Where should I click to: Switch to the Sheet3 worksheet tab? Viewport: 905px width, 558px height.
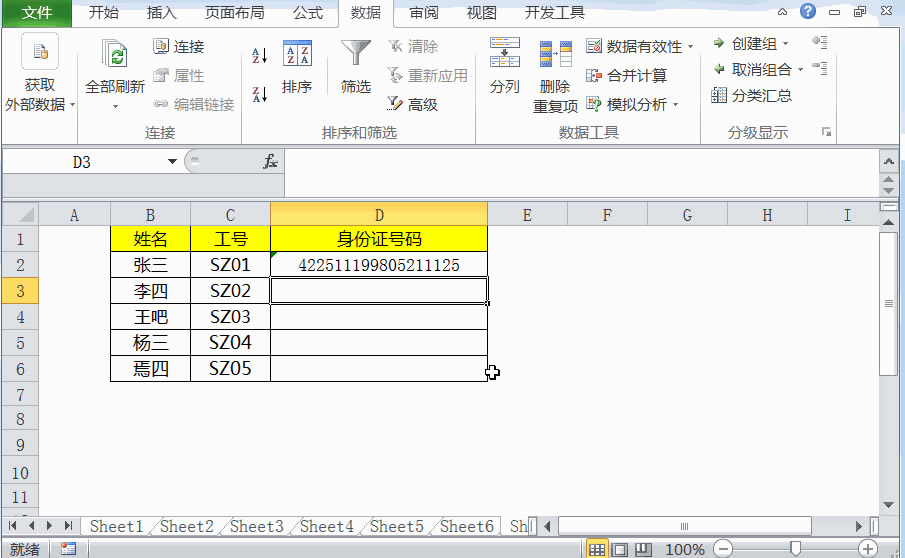click(256, 526)
